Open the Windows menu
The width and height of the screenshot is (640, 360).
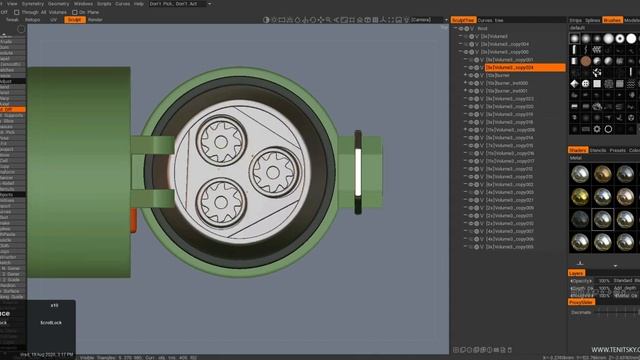tap(83, 4)
